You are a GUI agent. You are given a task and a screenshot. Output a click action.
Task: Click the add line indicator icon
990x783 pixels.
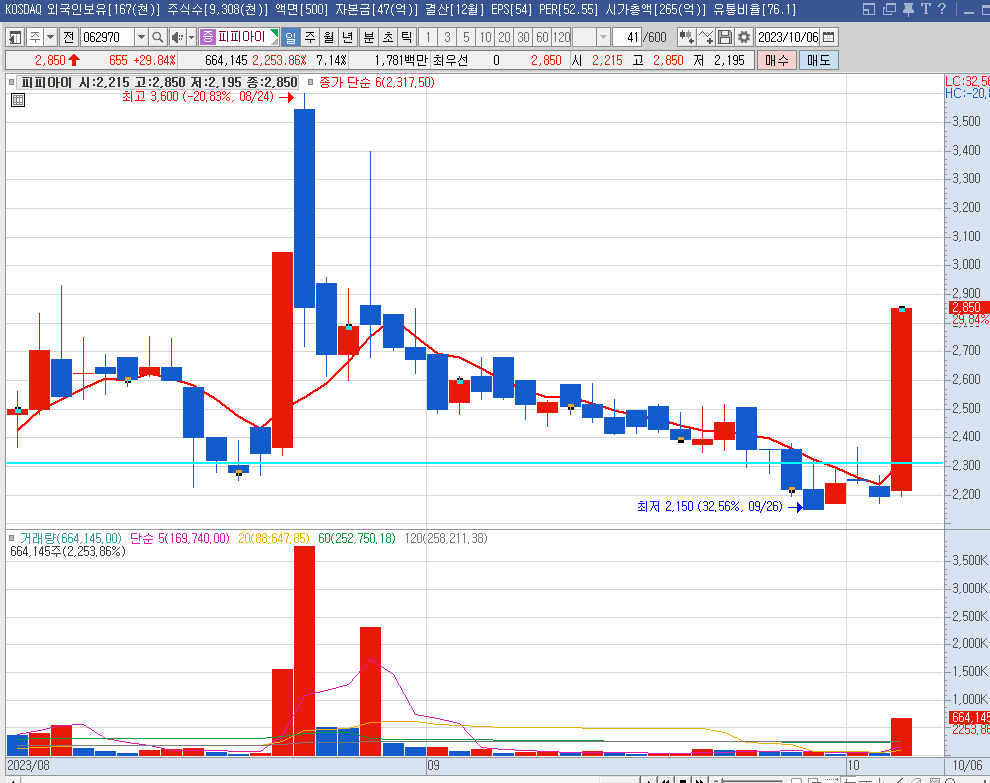click(706, 37)
